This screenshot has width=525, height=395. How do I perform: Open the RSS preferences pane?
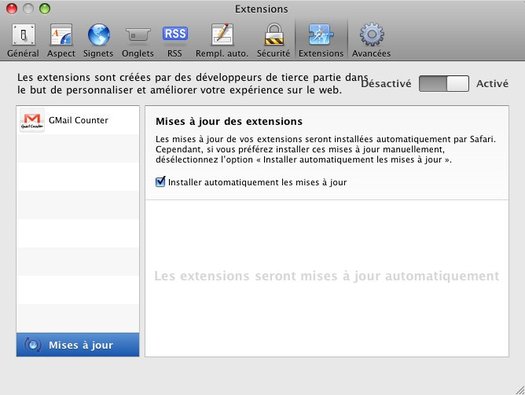[x=175, y=41]
